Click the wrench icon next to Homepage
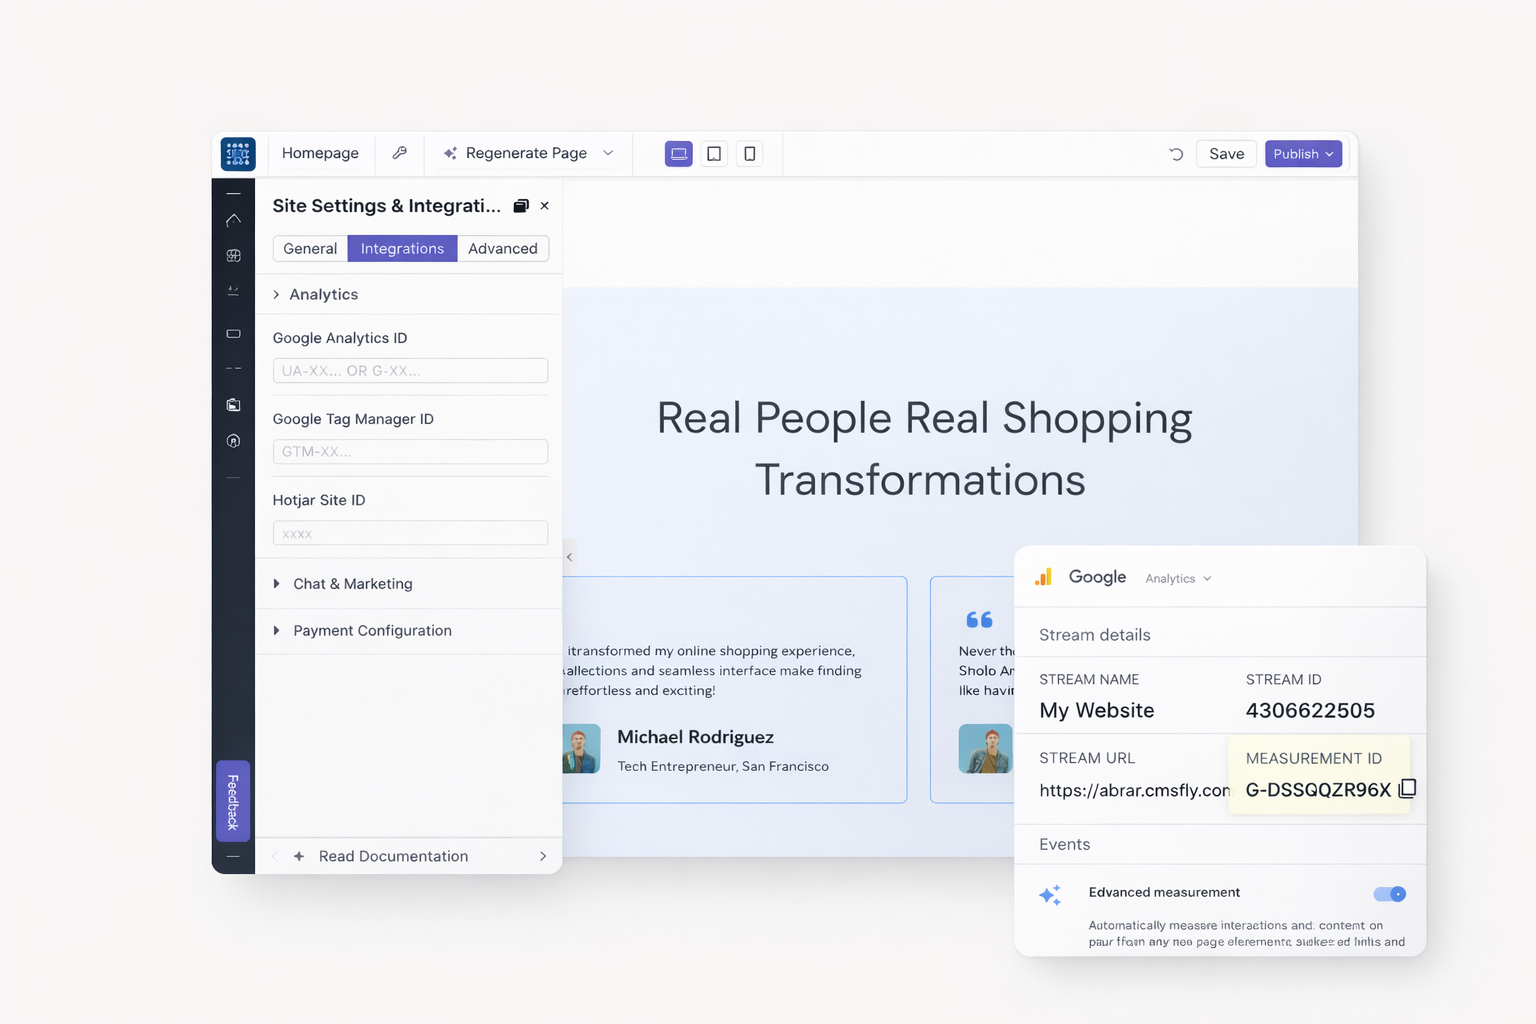This screenshot has width=1536, height=1024. pos(399,153)
